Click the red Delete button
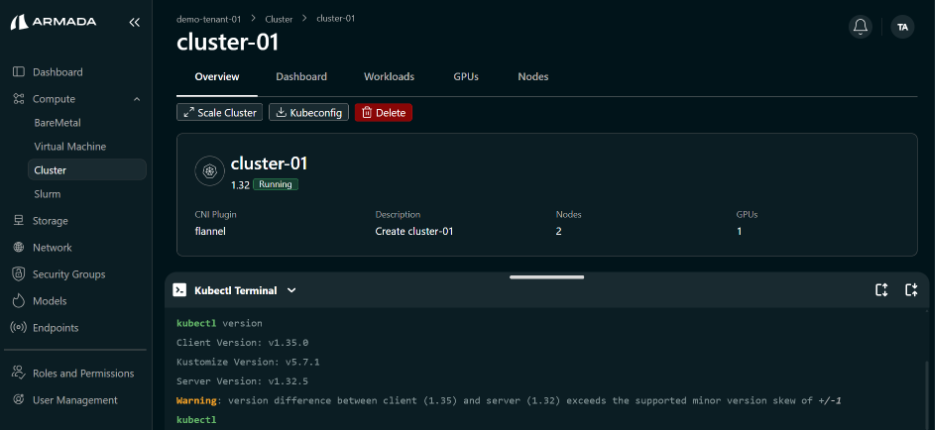 tap(384, 112)
